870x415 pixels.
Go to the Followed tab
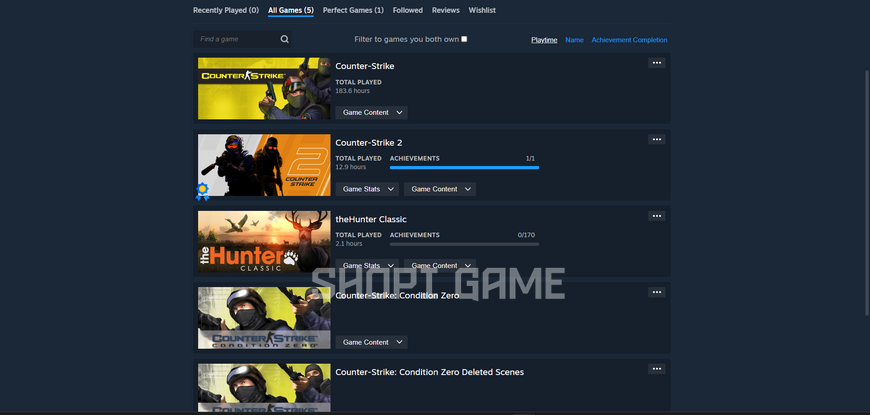(408, 10)
